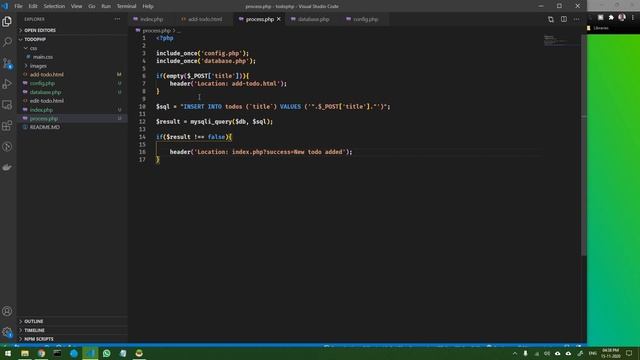Open the Selection menu

pos(54,6)
